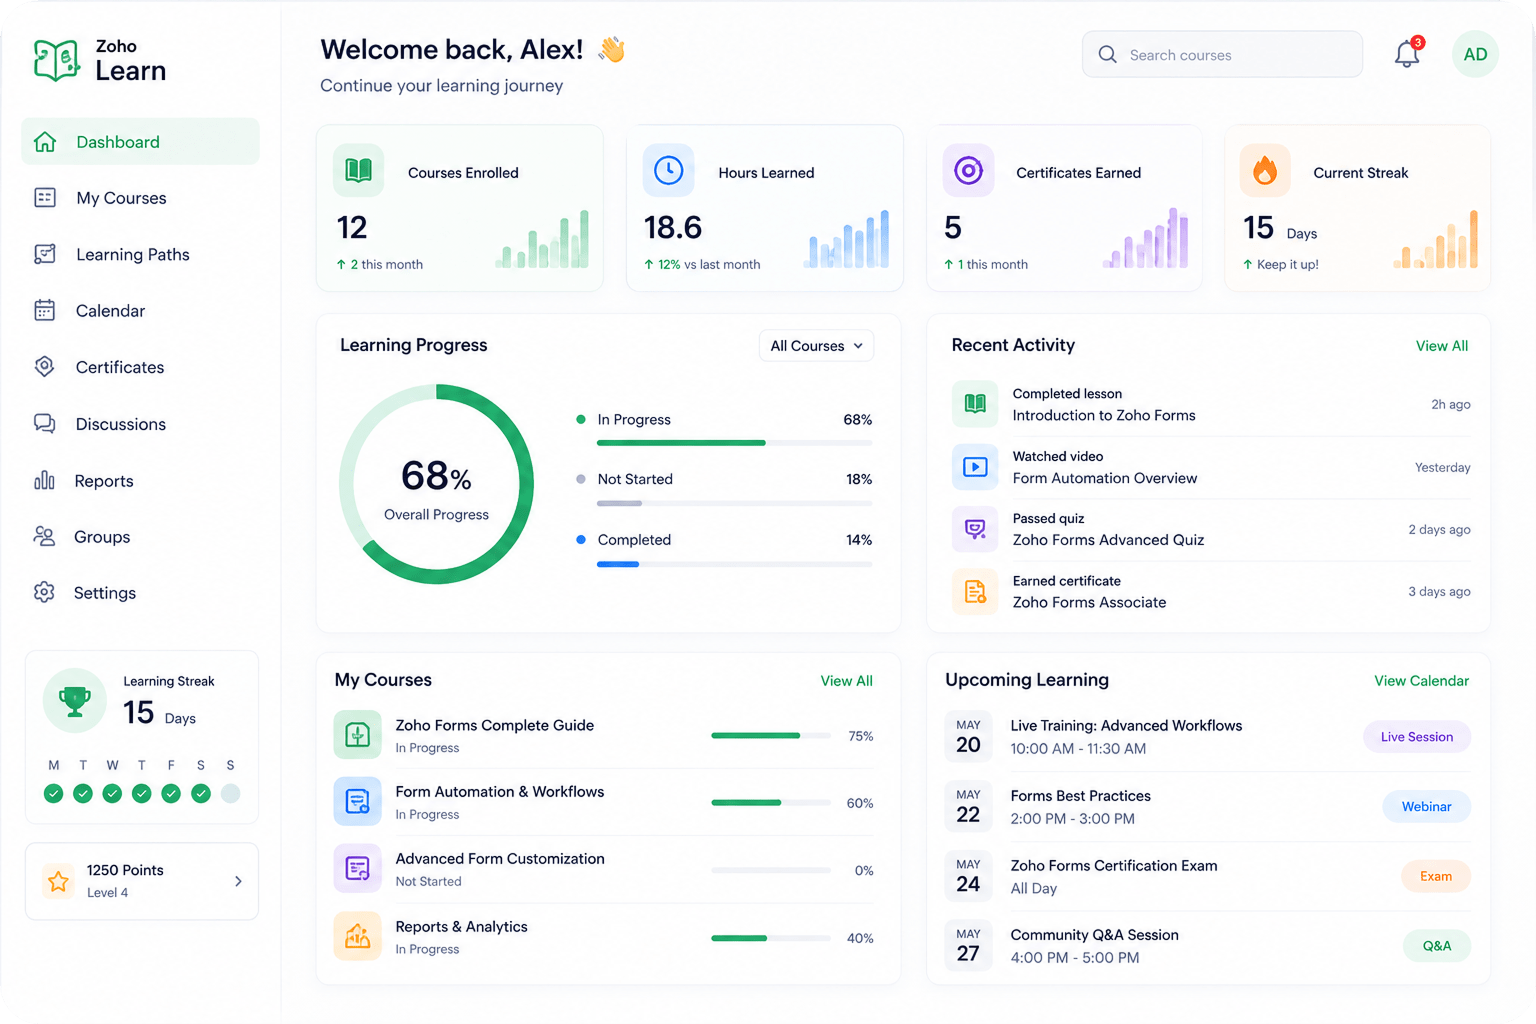
Task: Toggle the Saturday streak checkmark
Action: click(x=201, y=793)
